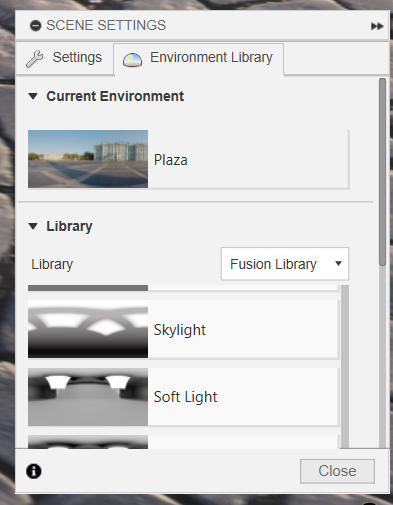Select the Soft Light list entry label

(185, 397)
